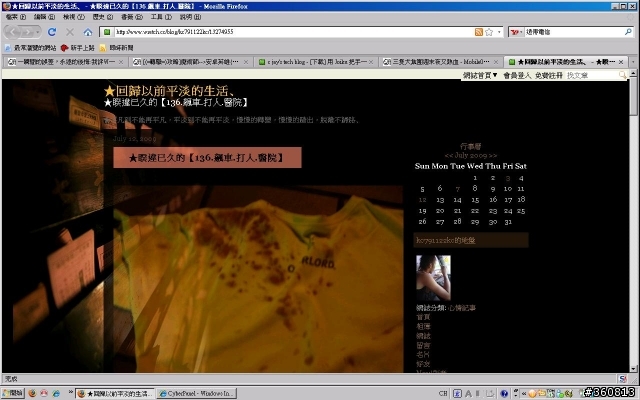Open the 新手上路 bookmark
Viewport: 640px width, 400px height.
click(78, 48)
